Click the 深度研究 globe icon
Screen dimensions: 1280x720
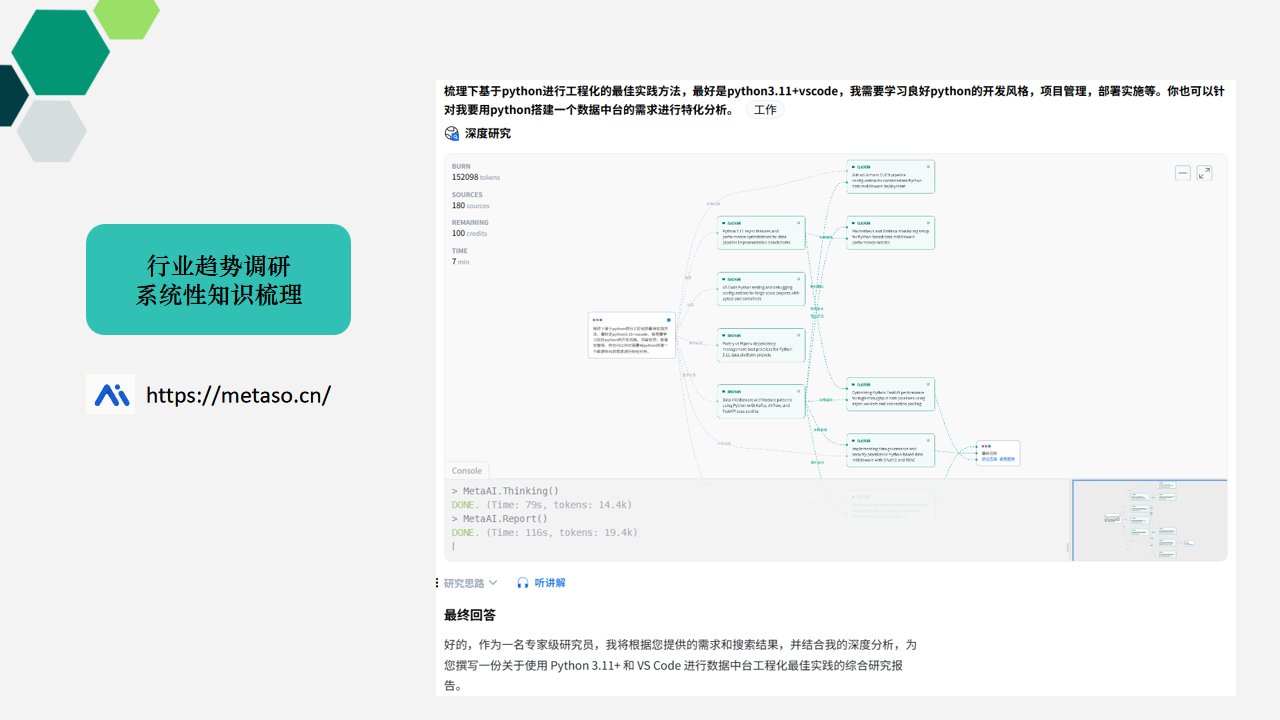(x=452, y=133)
